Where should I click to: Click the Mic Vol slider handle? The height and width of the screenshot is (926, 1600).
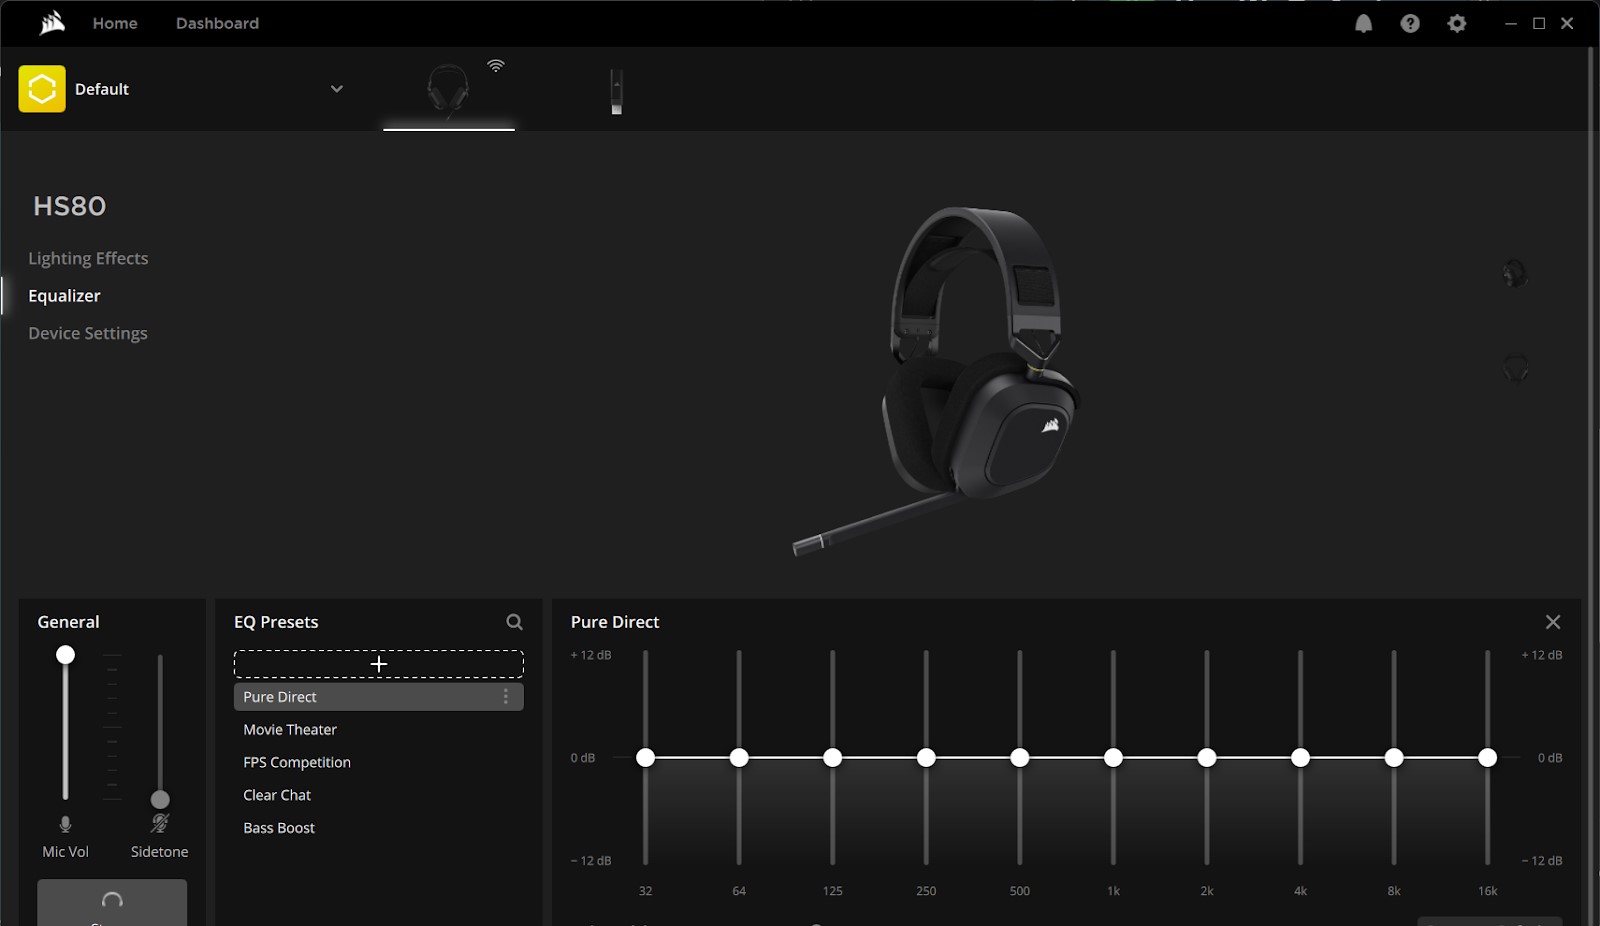(65, 655)
